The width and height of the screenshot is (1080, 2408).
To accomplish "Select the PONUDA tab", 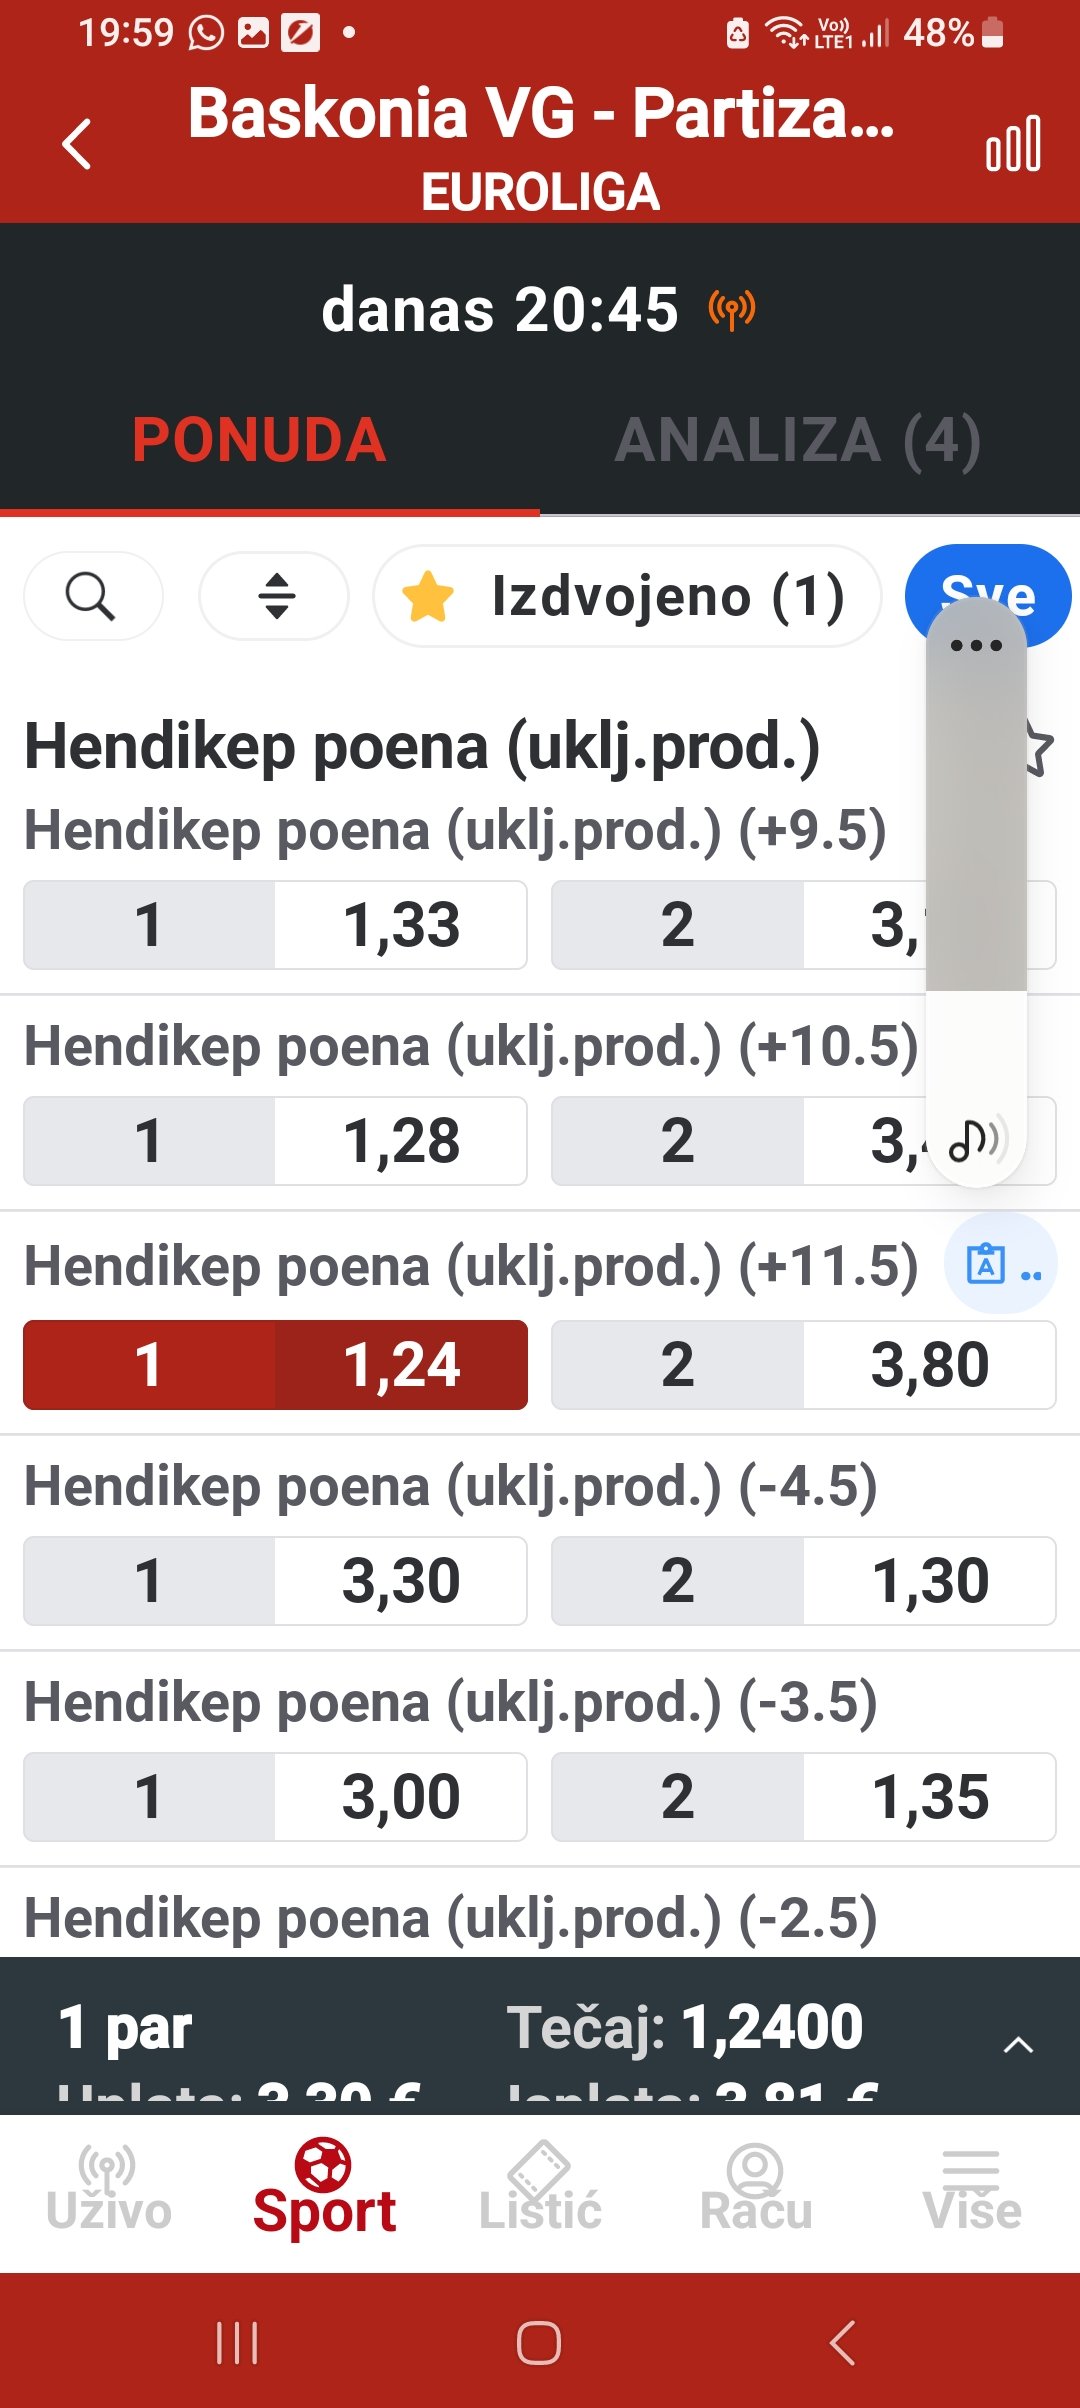I will point(259,441).
